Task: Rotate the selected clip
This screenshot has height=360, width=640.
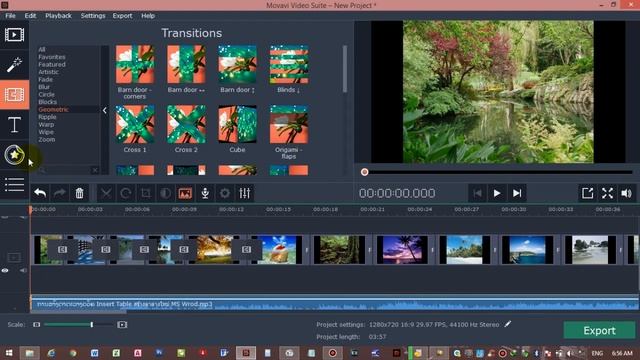Action: tap(126, 193)
